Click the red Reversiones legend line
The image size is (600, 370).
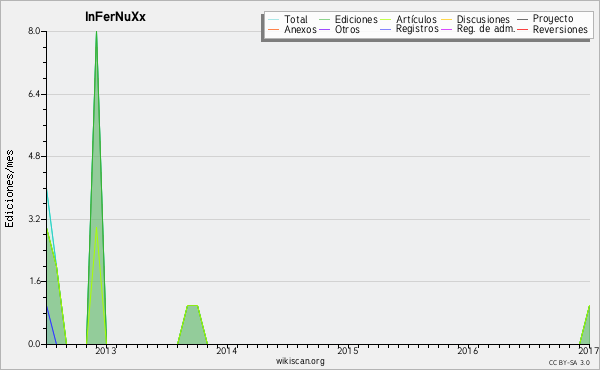pos(522,29)
